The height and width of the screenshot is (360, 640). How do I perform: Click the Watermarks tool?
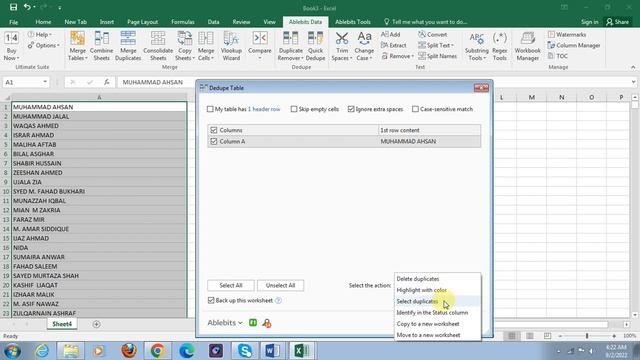[x=567, y=35]
